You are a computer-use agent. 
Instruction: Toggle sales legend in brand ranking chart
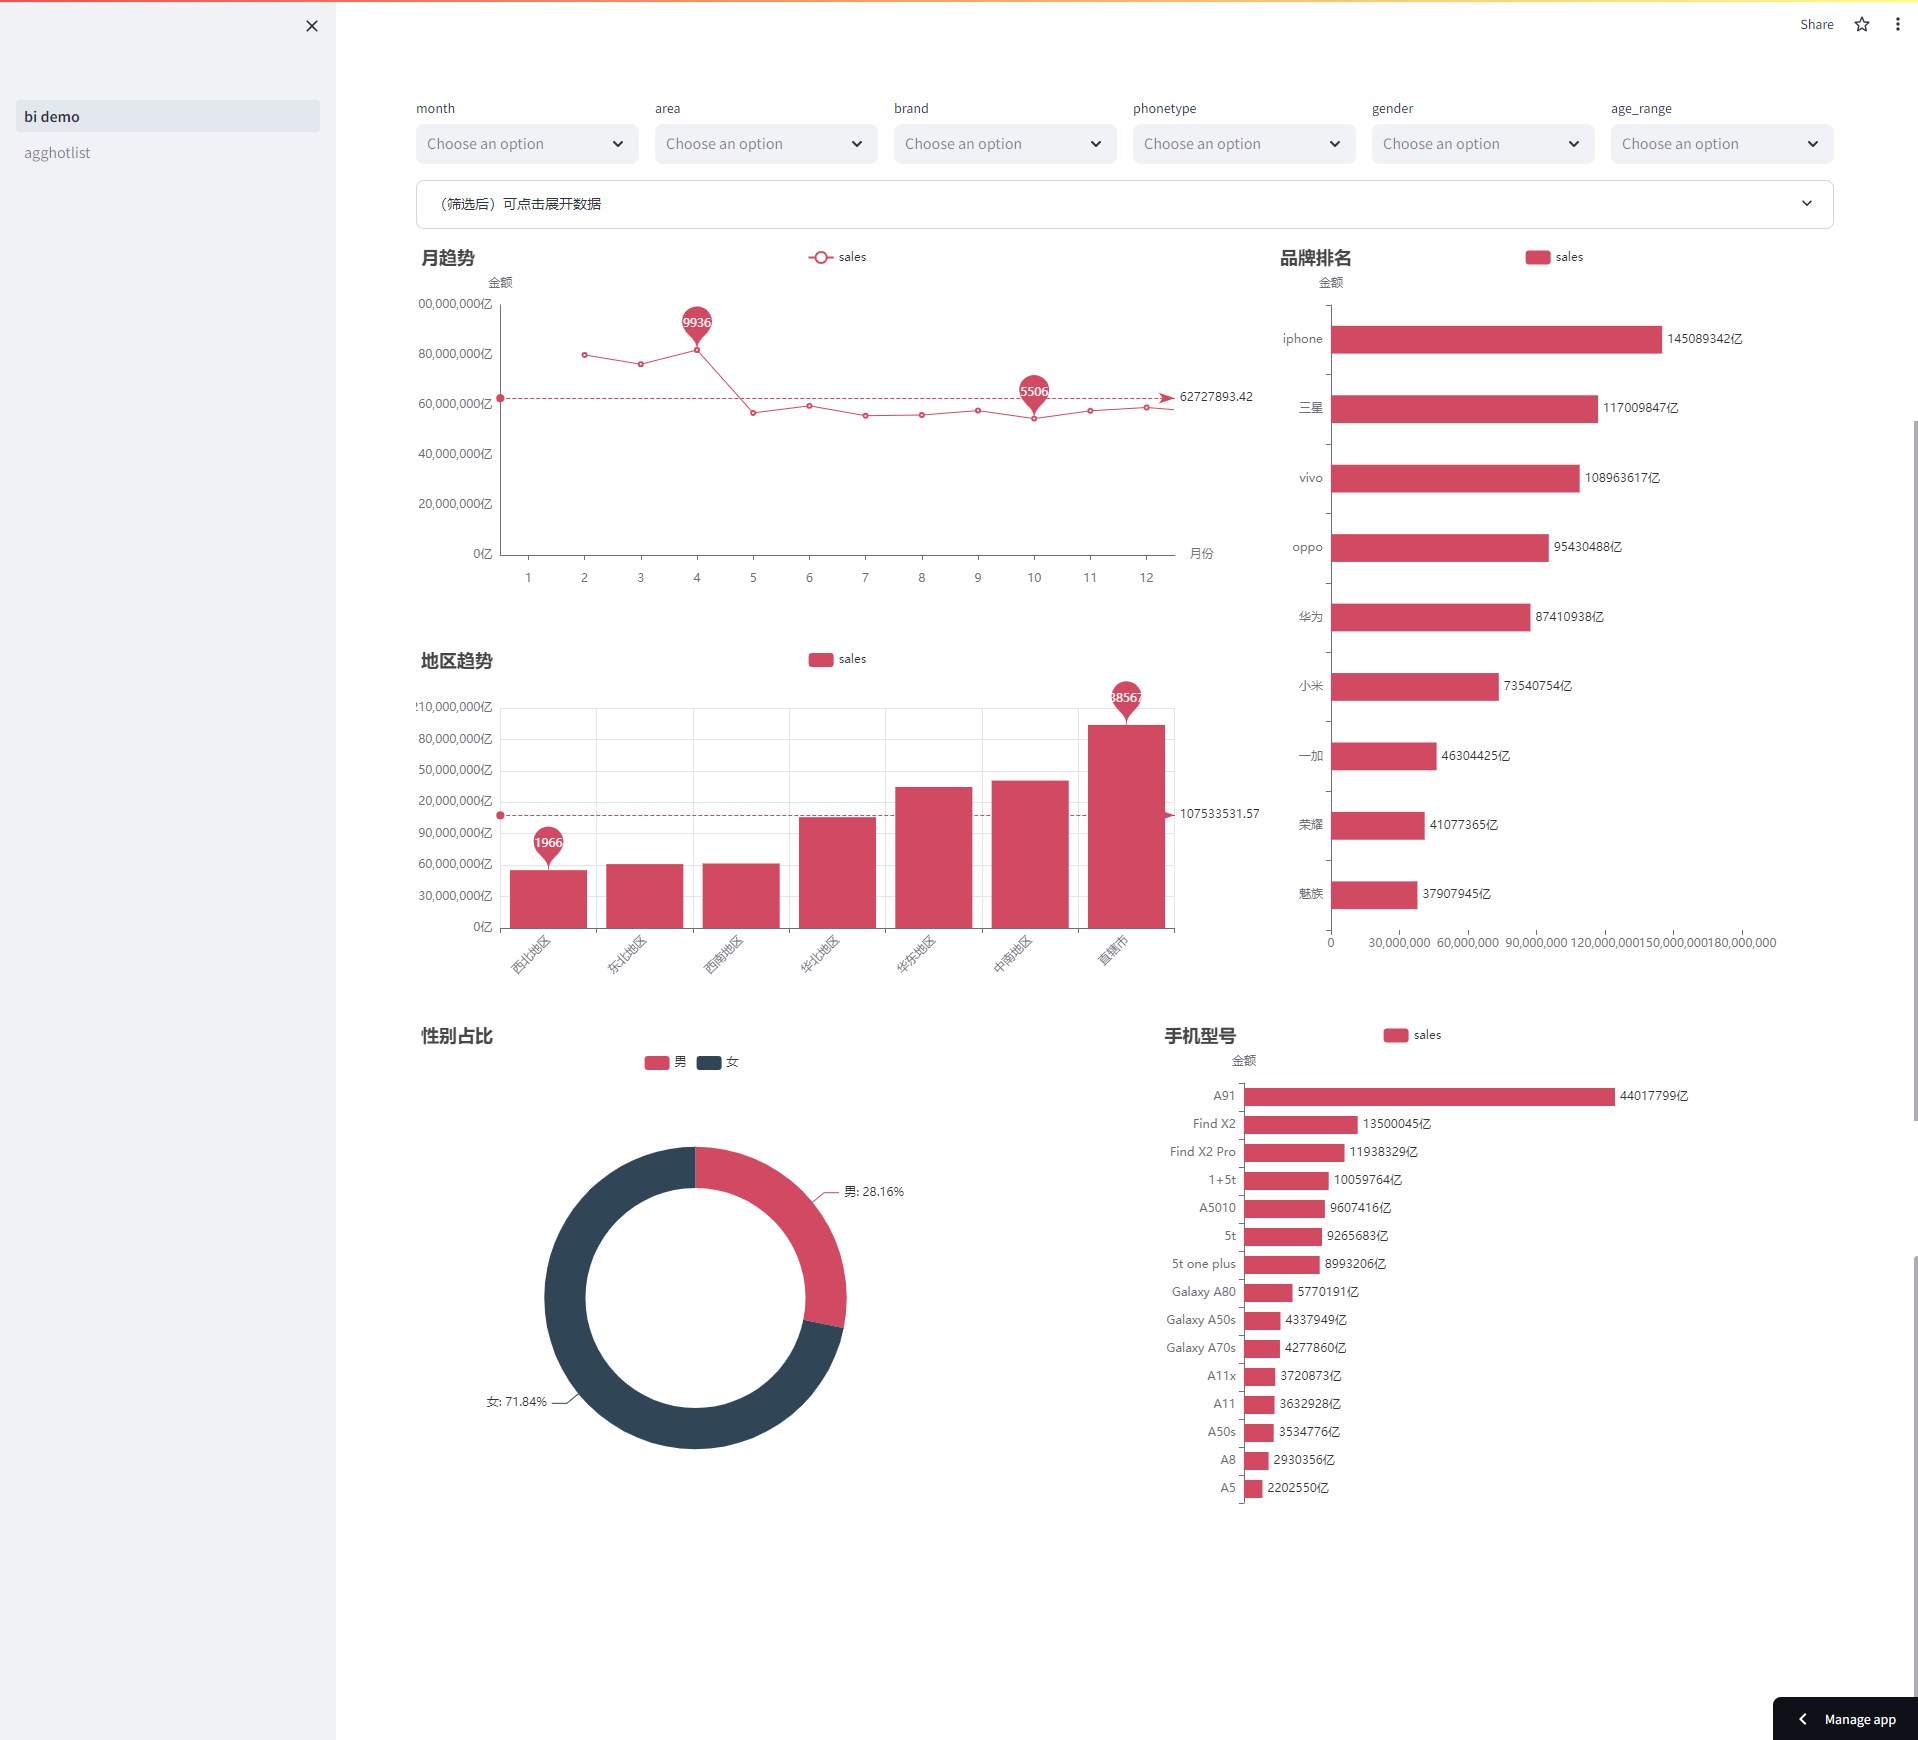pos(1554,257)
